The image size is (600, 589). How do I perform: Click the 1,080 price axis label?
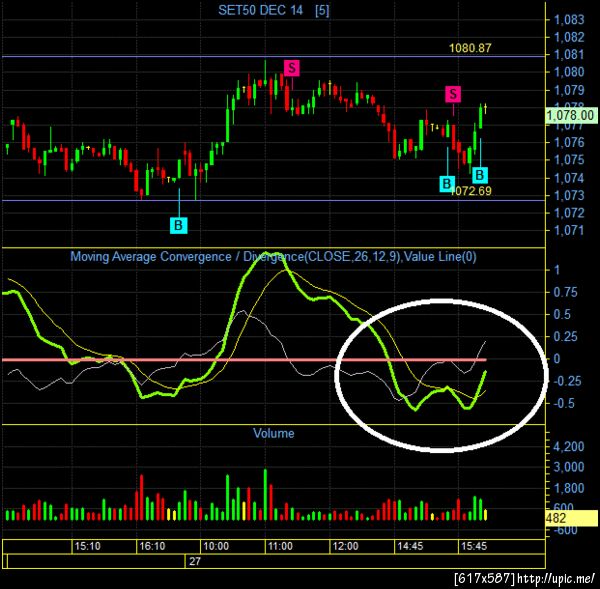tap(569, 72)
